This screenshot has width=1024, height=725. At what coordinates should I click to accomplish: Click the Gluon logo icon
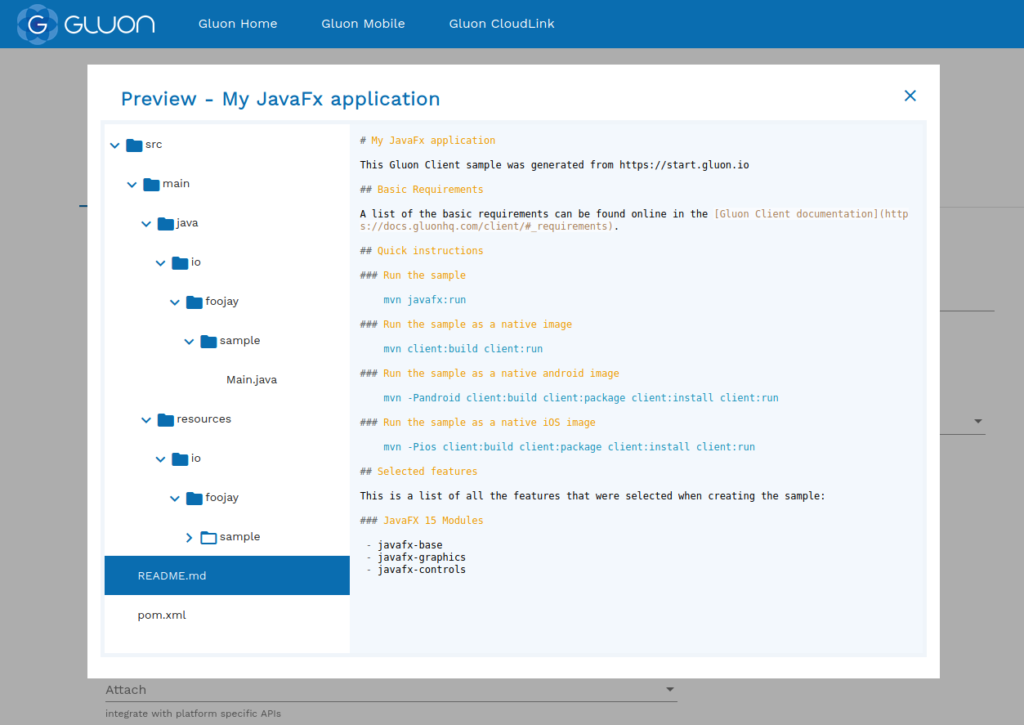pos(36,25)
